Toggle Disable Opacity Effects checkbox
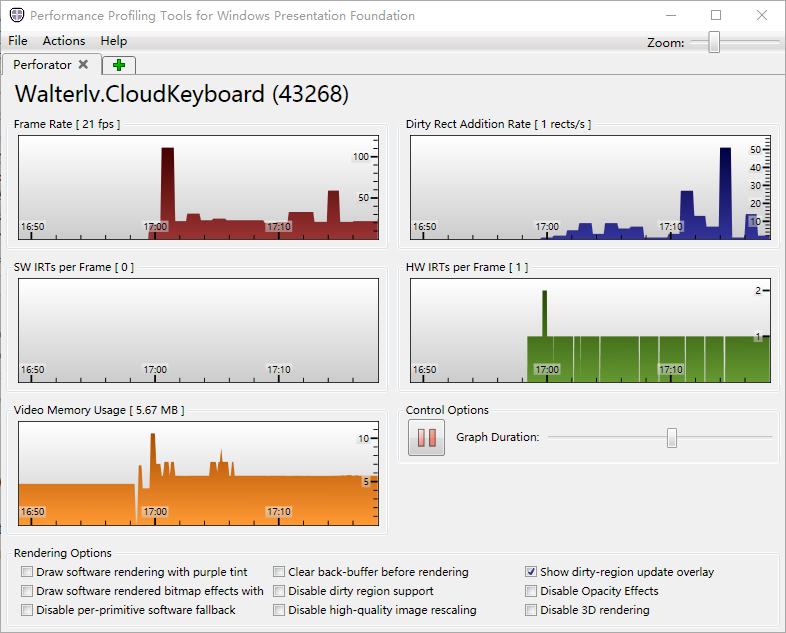The image size is (786, 633). click(x=532, y=591)
